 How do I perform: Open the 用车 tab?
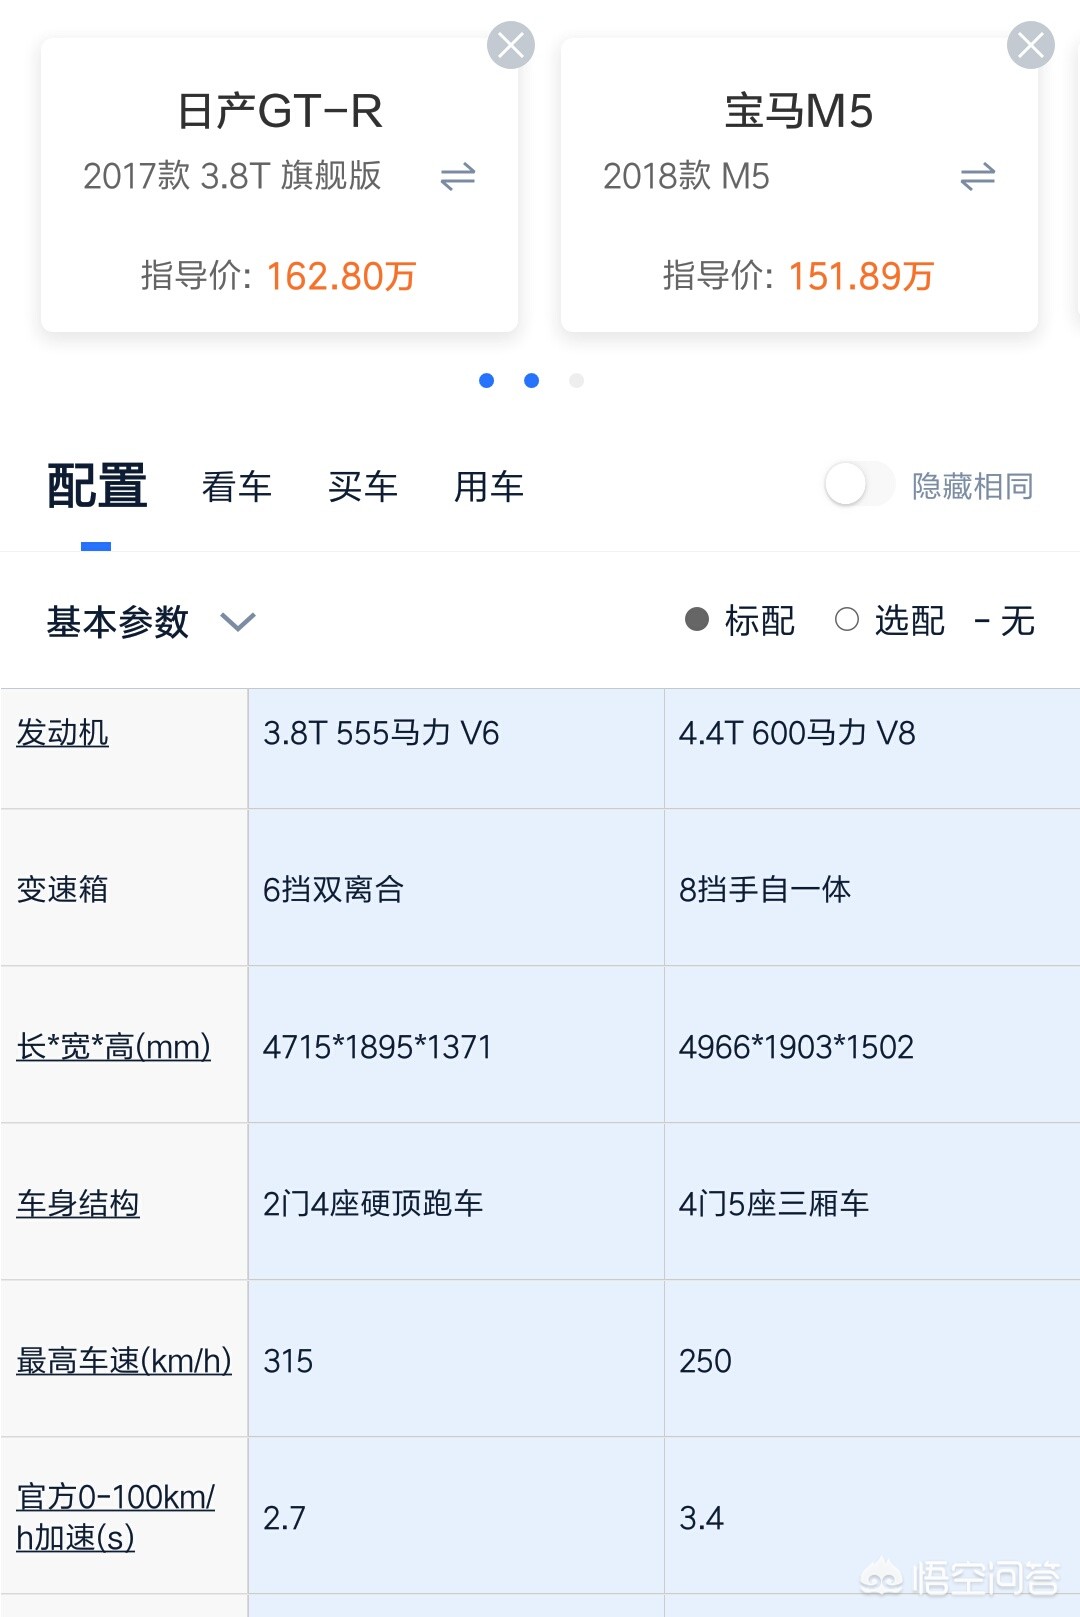click(x=489, y=487)
